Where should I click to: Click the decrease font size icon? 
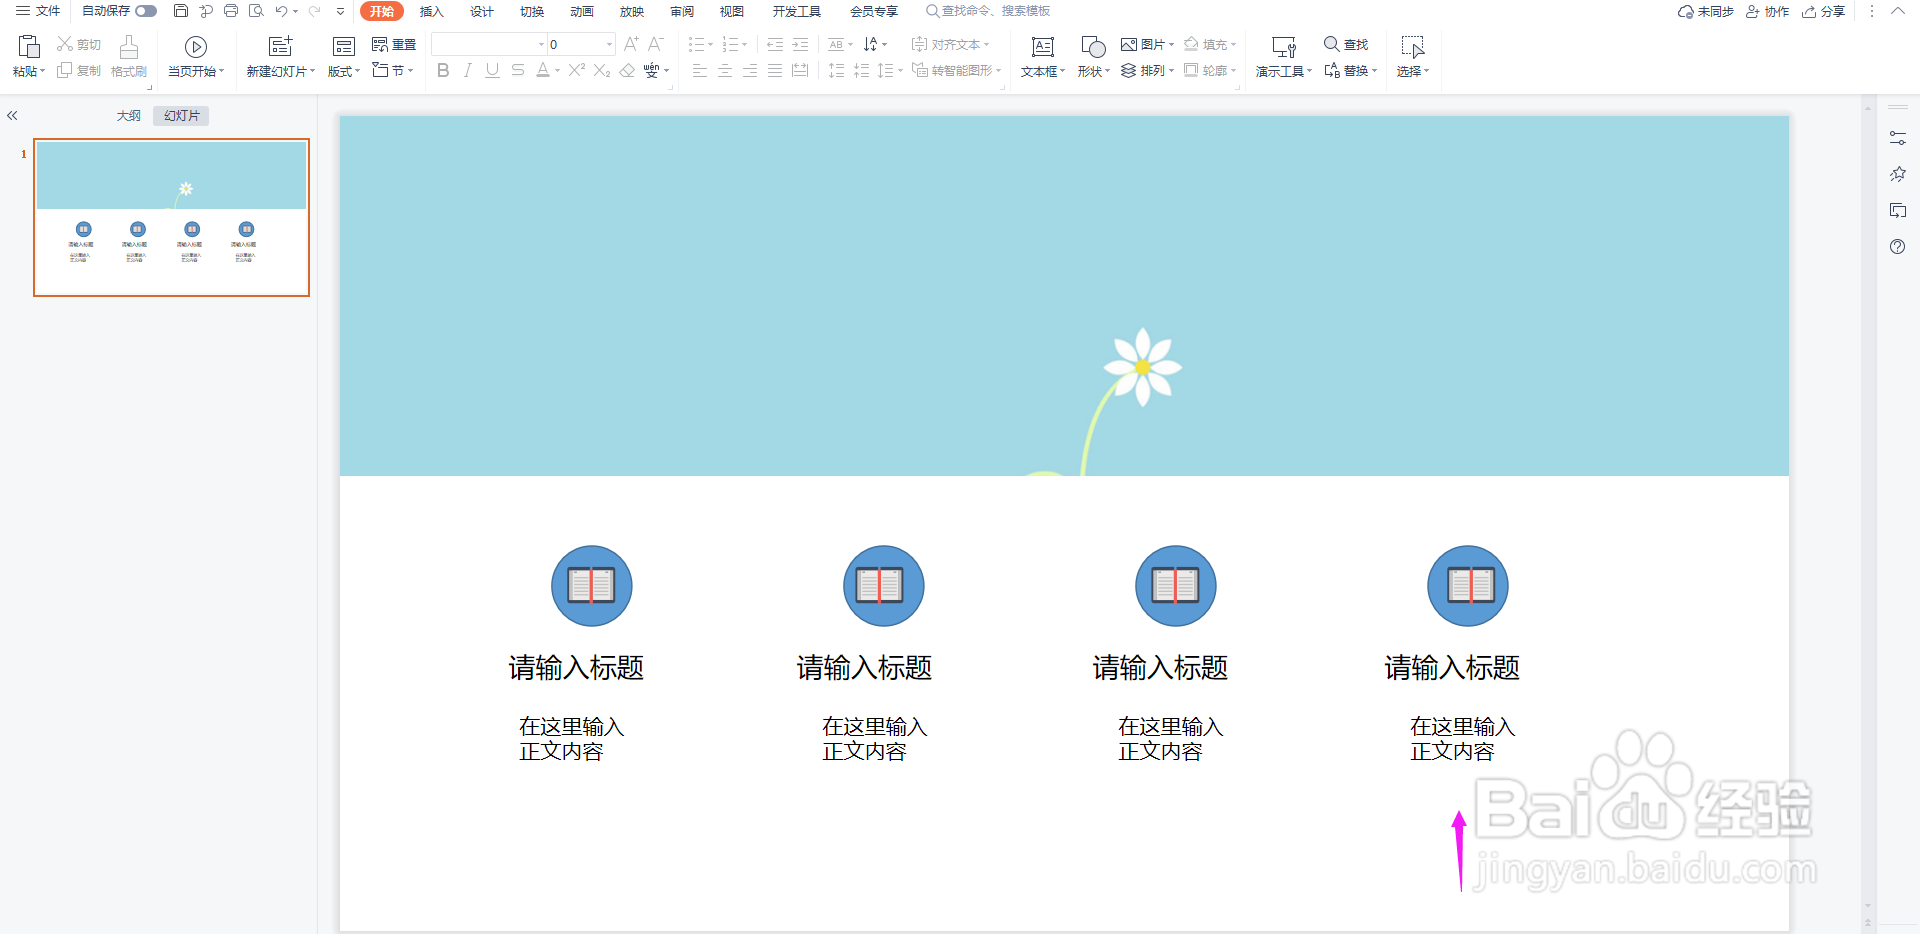(656, 44)
